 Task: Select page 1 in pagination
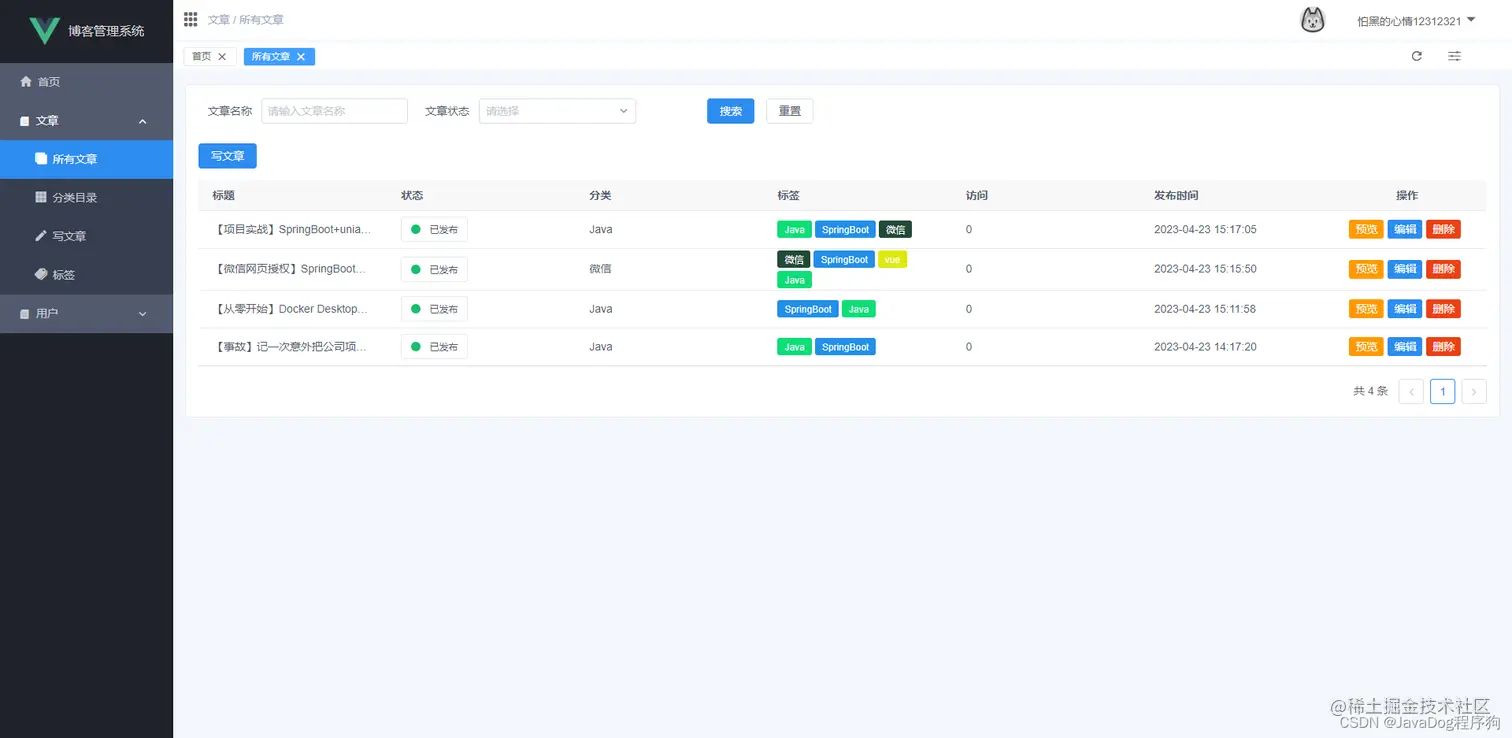[x=1442, y=391]
